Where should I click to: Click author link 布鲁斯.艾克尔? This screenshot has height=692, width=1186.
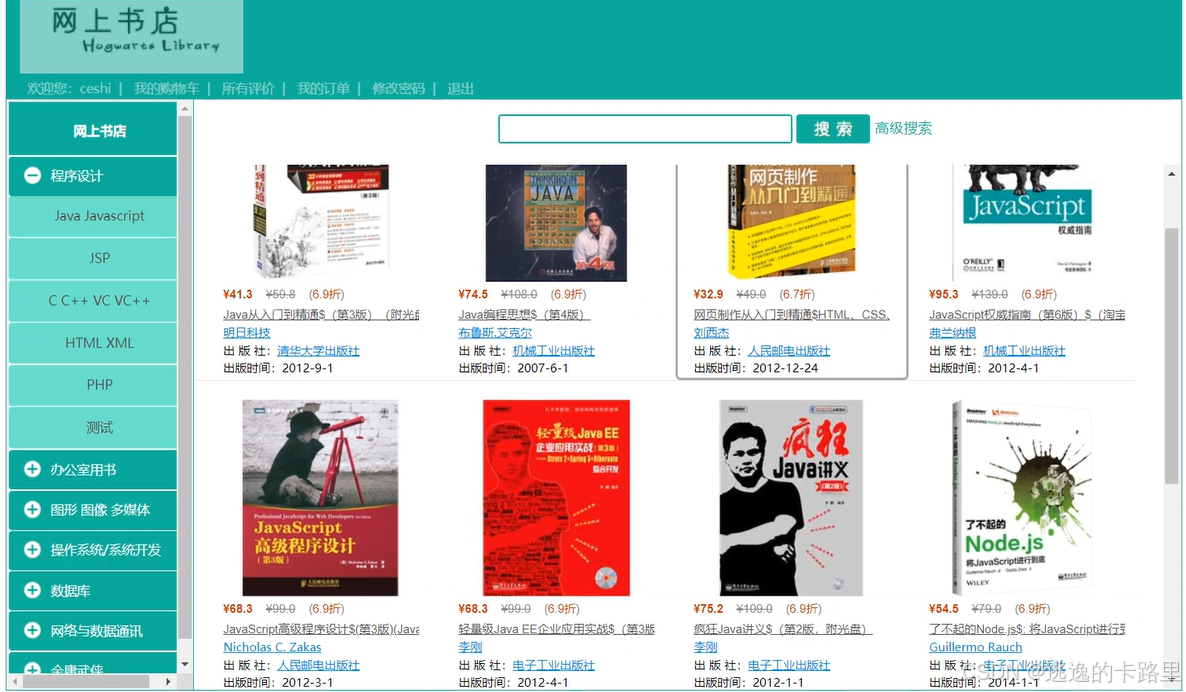point(495,333)
